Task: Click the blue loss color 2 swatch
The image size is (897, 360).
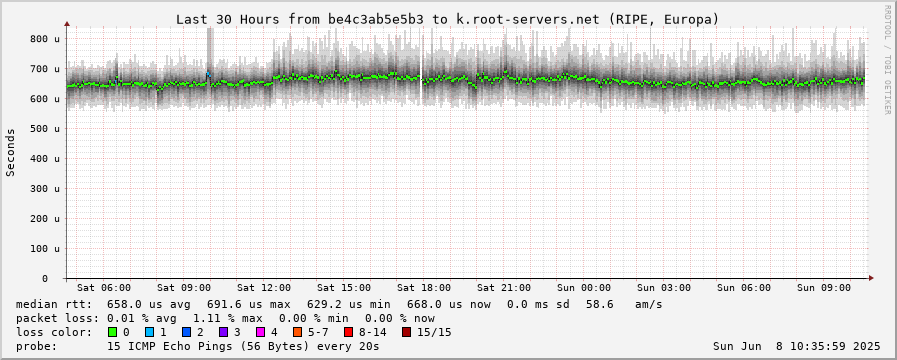Action: tap(186, 332)
